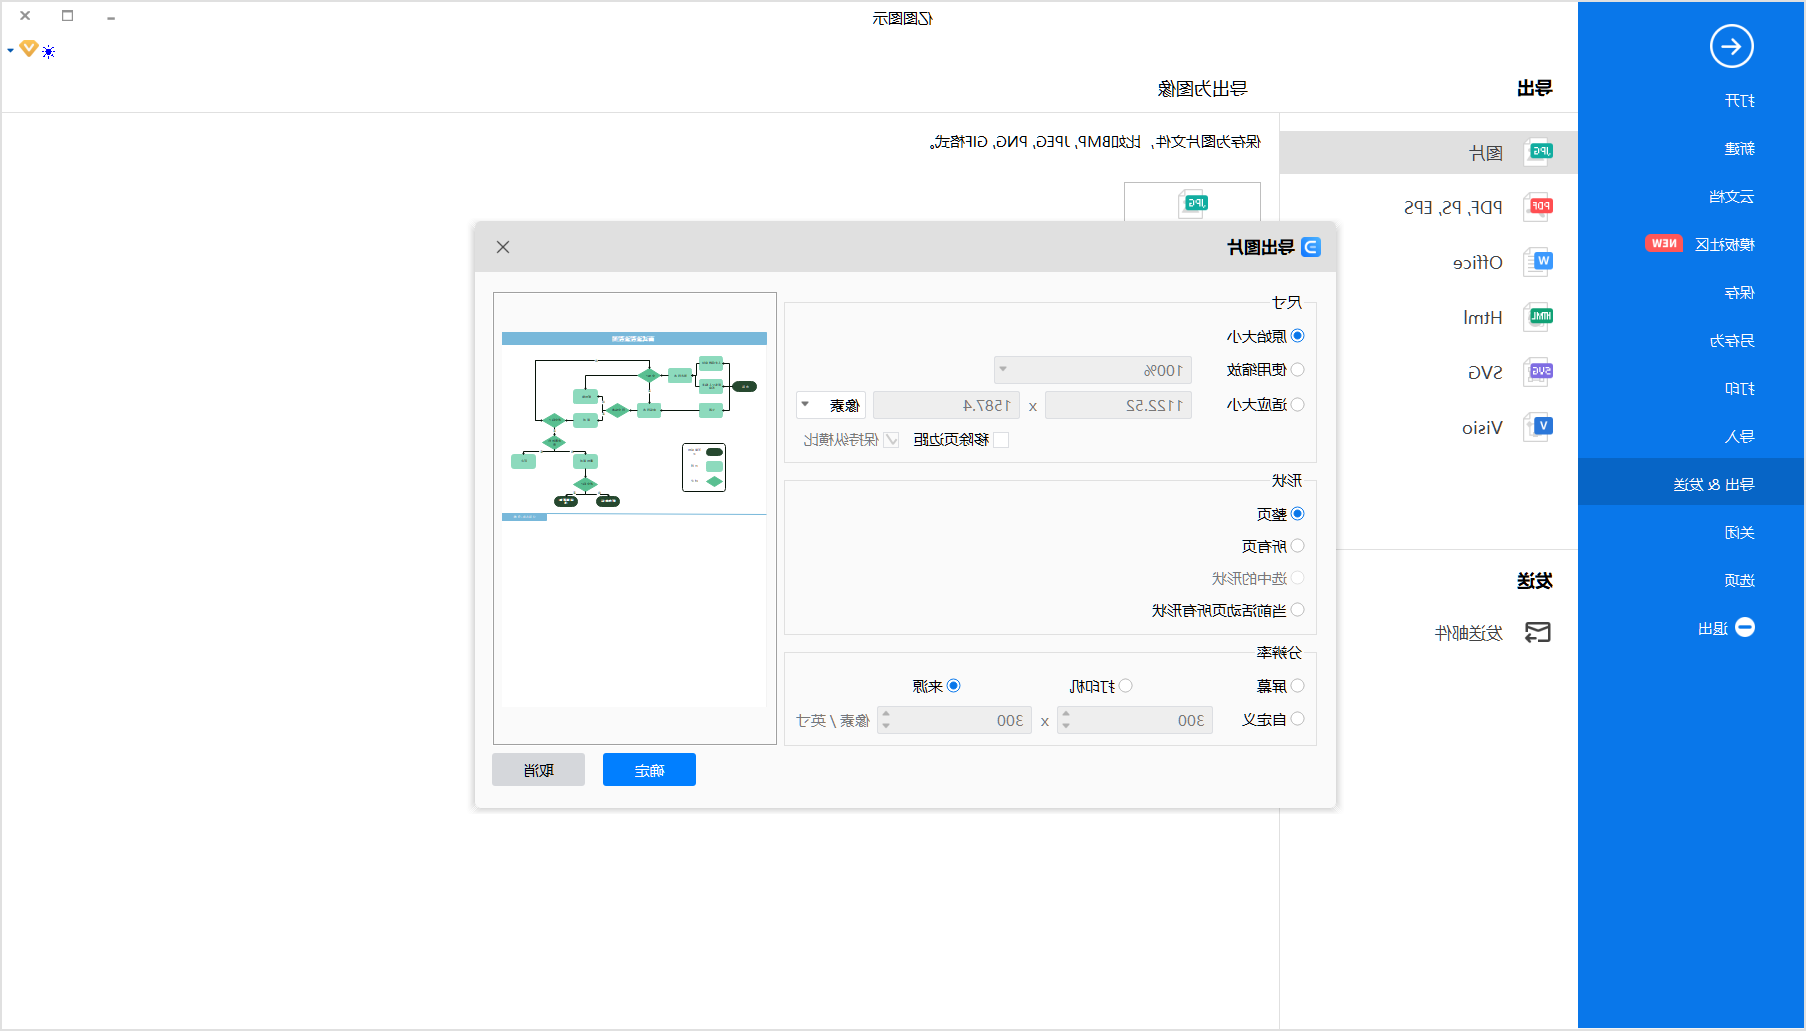Select the 使用缩放 radio button
The height and width of the screenshot is (1031, 1806).
click(x=1297, y=369)
